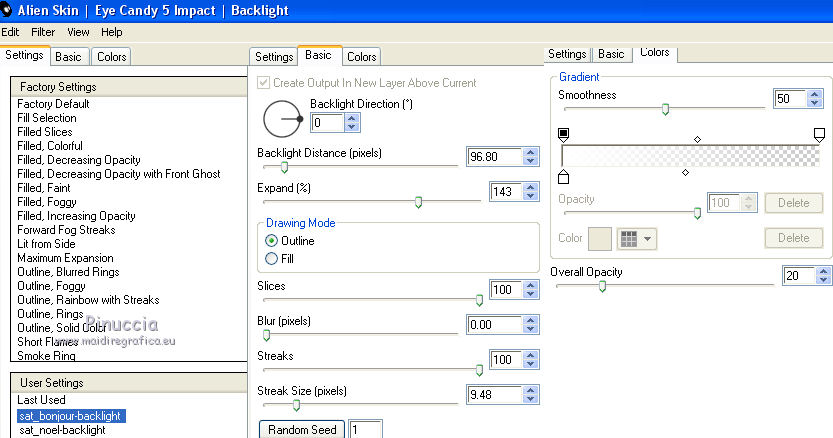Click the upper gradient midpoint diamond
Viewport: 833px width, 438px height.
pyautogui.click(x=698, y=139)
